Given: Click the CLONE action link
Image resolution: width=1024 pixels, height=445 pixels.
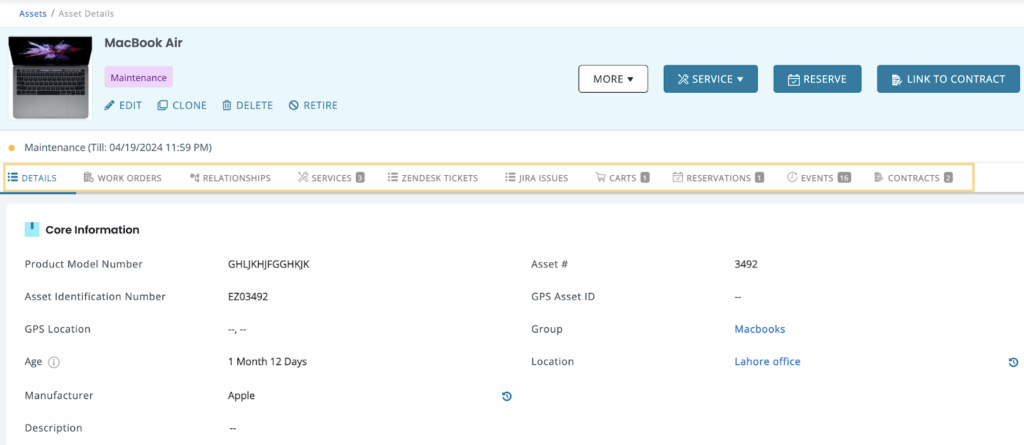Looking at the screenshot, I should coord(182,105).
